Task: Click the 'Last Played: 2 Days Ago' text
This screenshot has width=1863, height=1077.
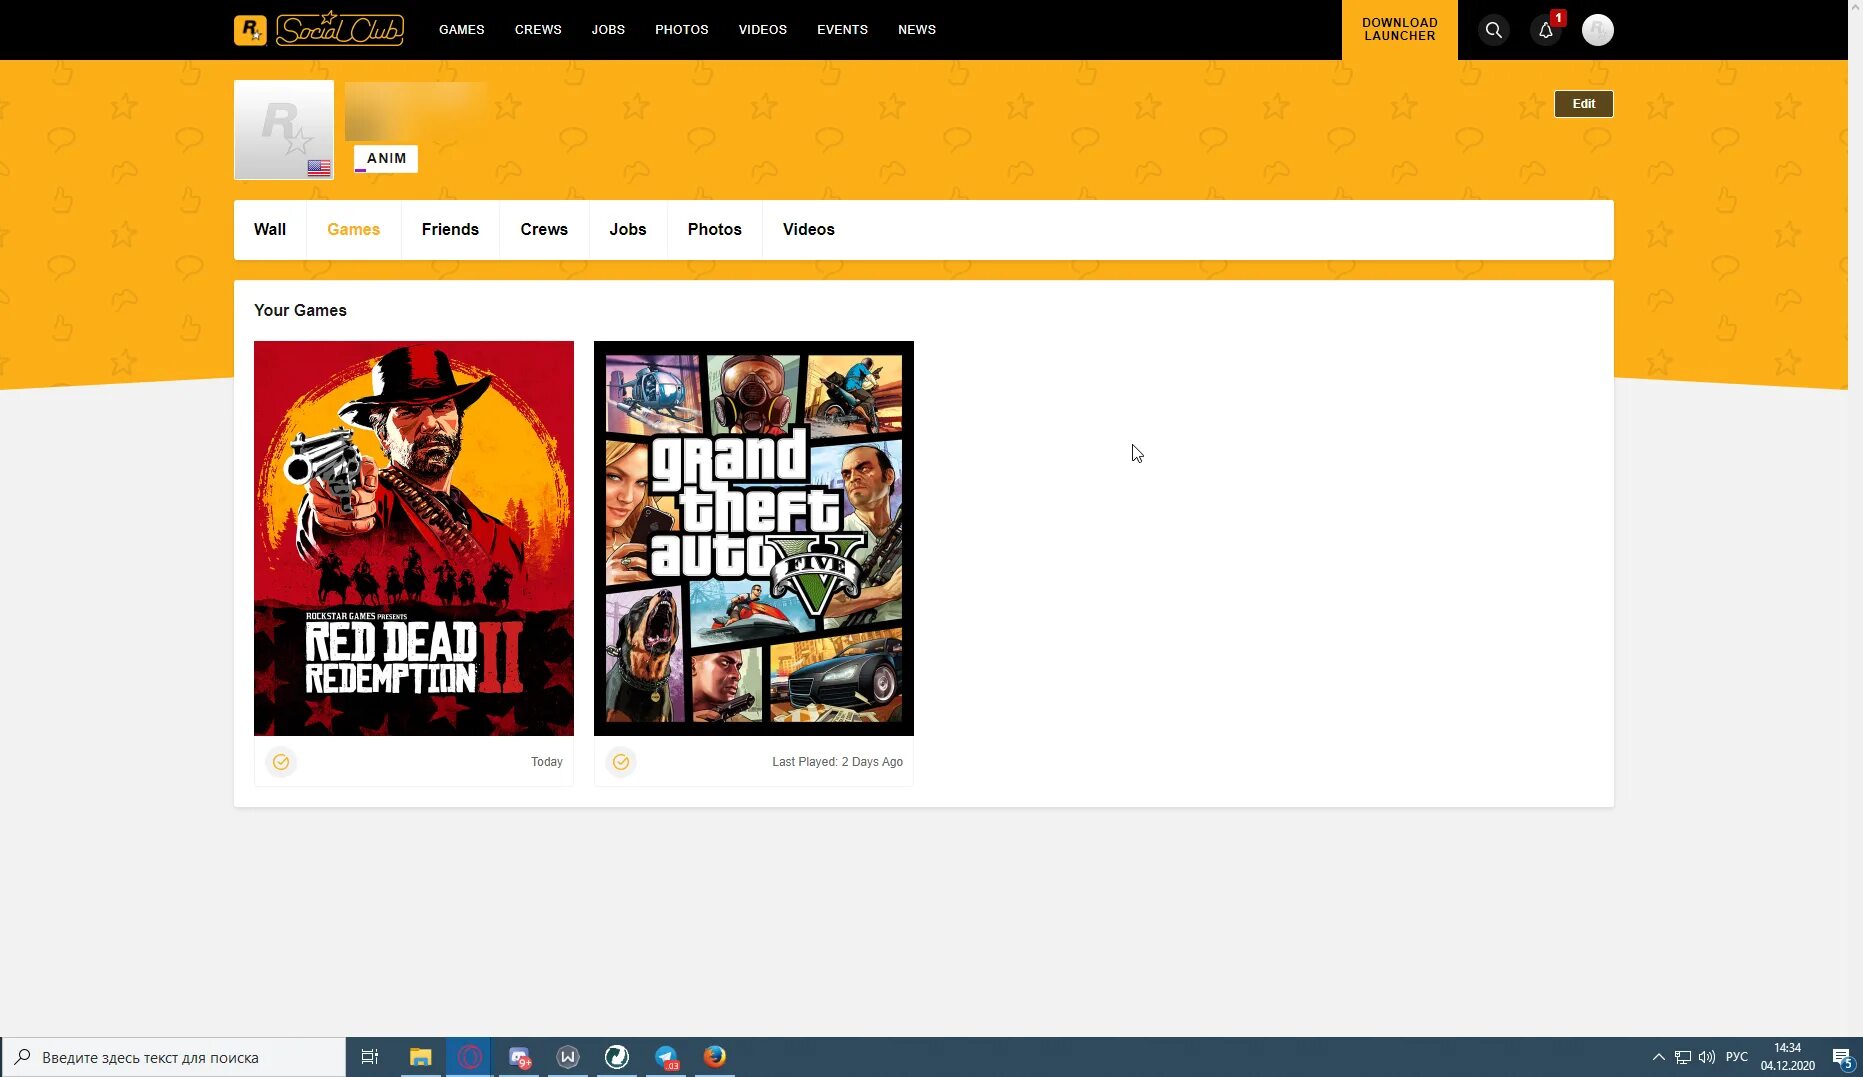Action: tap(837, 762)
